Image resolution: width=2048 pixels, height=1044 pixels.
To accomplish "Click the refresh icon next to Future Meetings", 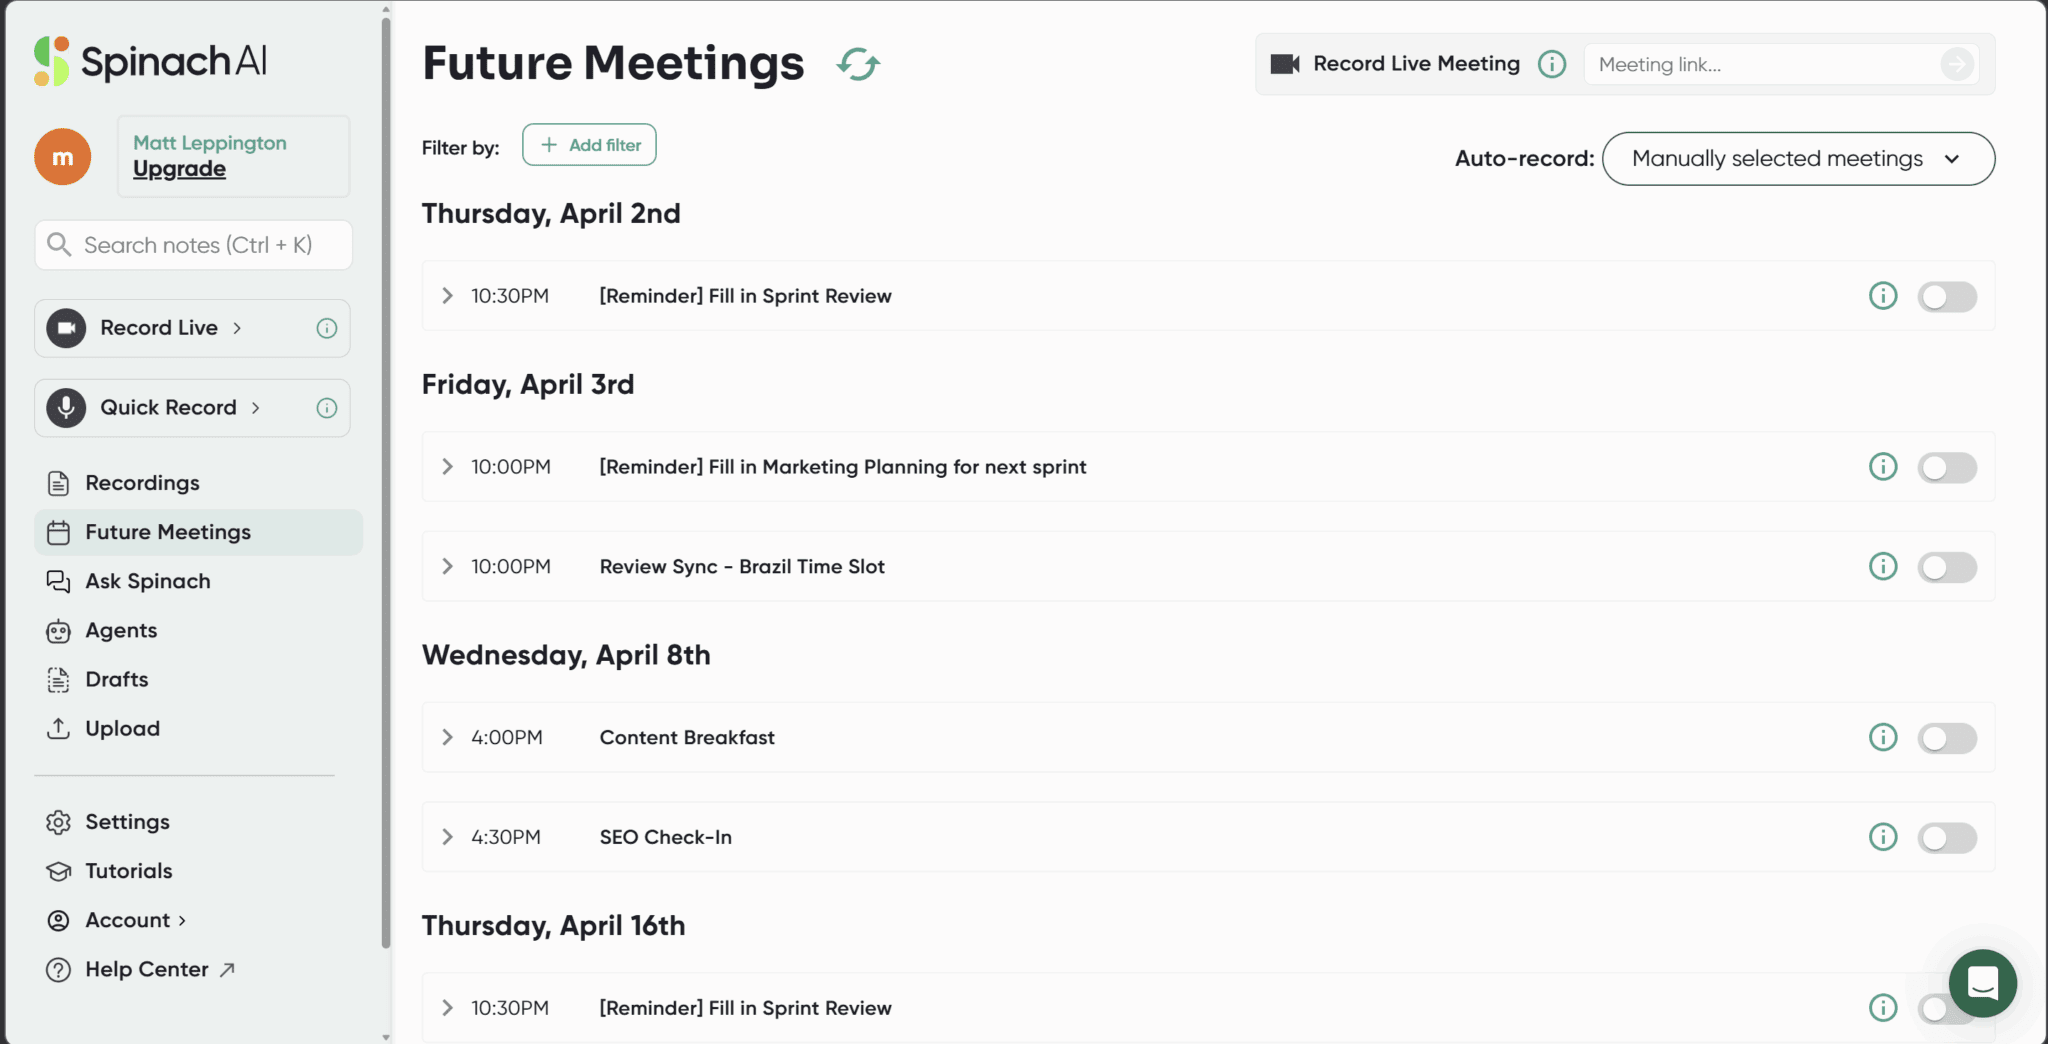I will pyautogui.click(x=858, y=63).
